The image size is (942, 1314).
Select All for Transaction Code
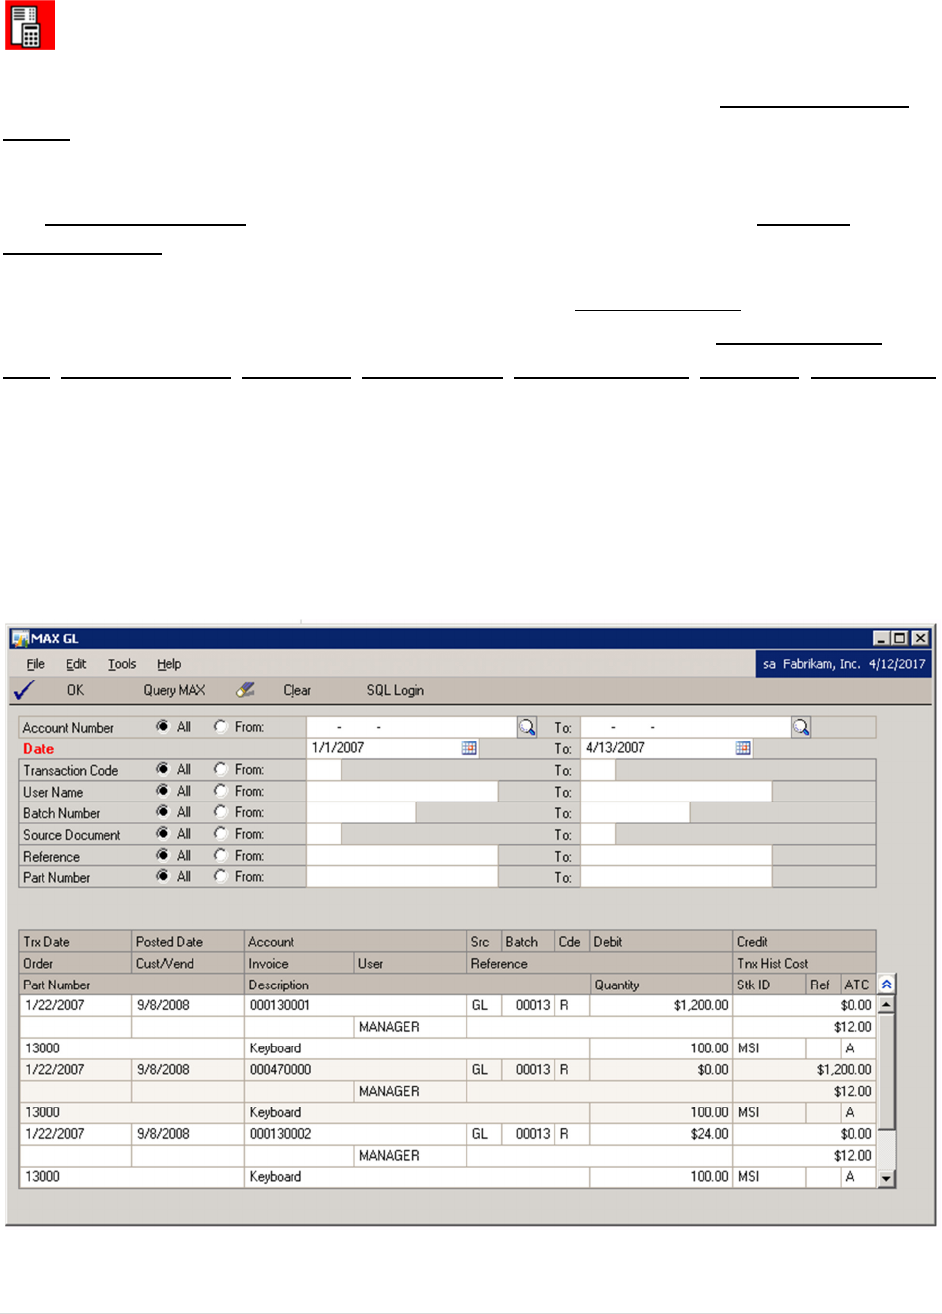pos(163,770)
